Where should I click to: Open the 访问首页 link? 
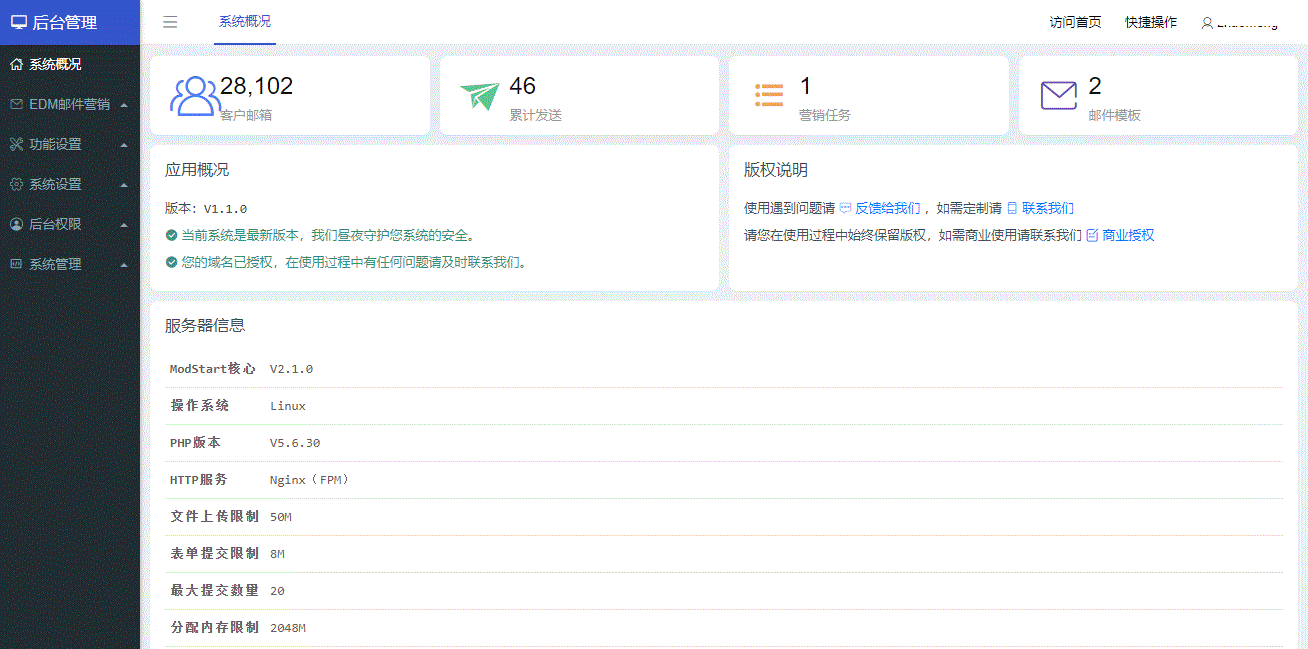[x=1075, y=22]
